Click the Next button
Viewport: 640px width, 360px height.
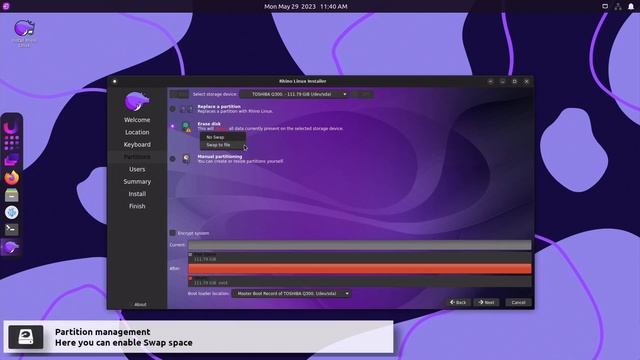(486, 302)
